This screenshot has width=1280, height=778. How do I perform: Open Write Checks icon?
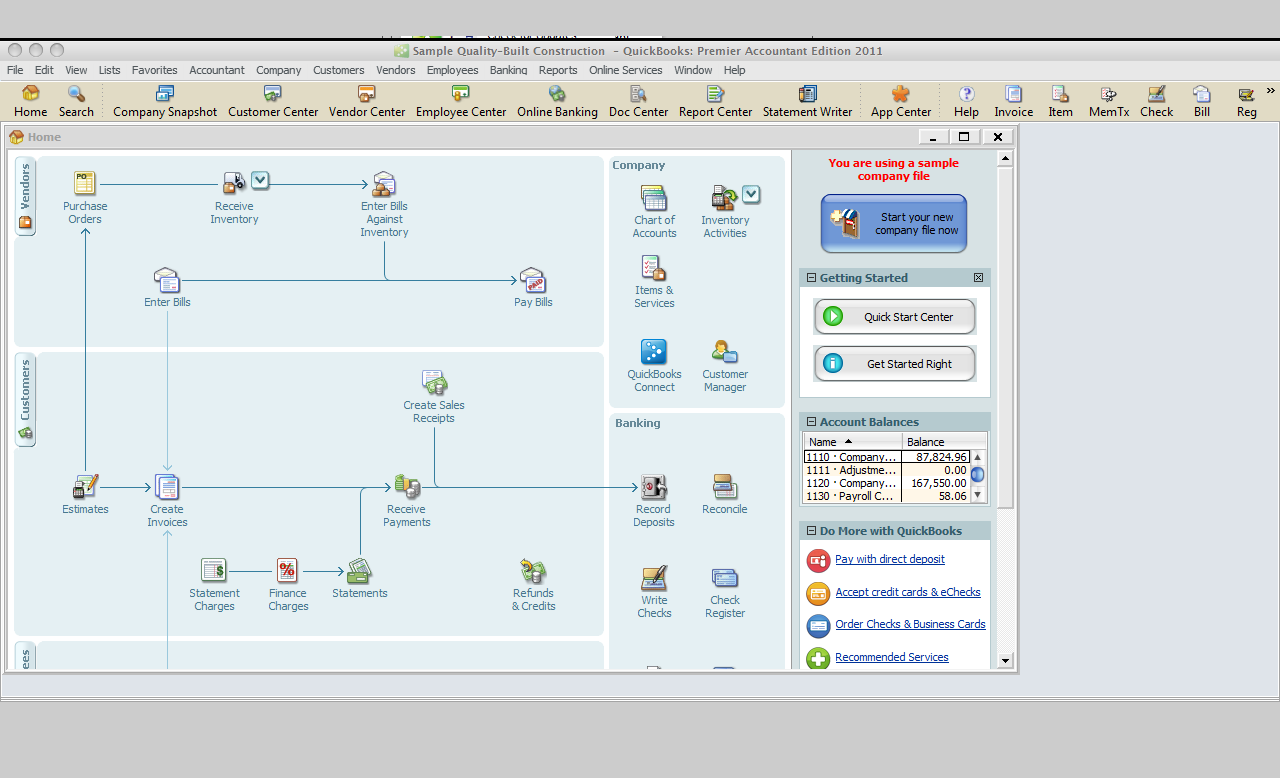pos(654,578)
